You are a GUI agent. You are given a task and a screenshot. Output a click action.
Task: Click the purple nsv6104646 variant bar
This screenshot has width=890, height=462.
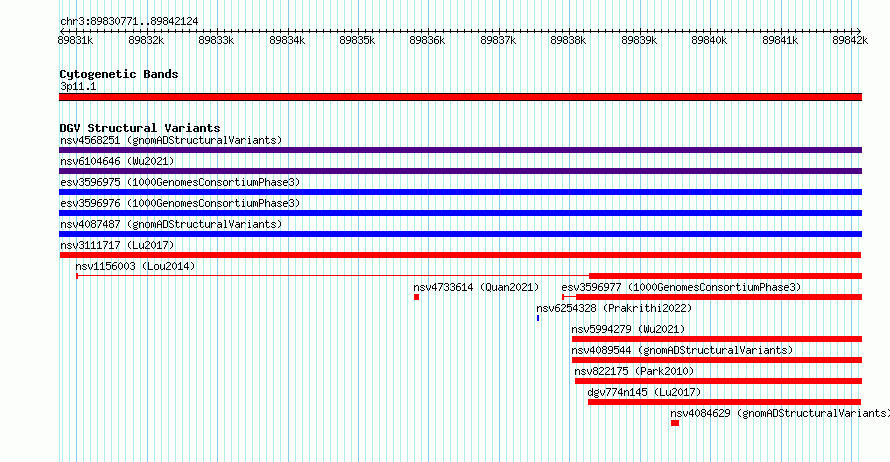[460, 171]
